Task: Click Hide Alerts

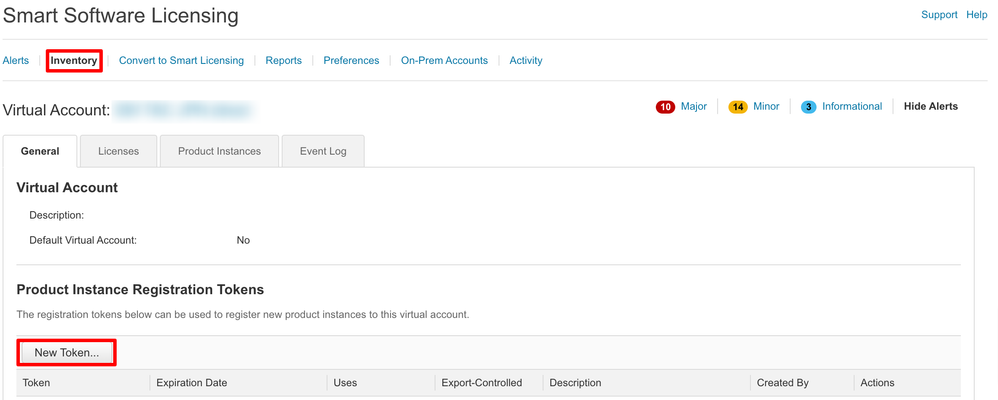Action: tap(931, 106)
